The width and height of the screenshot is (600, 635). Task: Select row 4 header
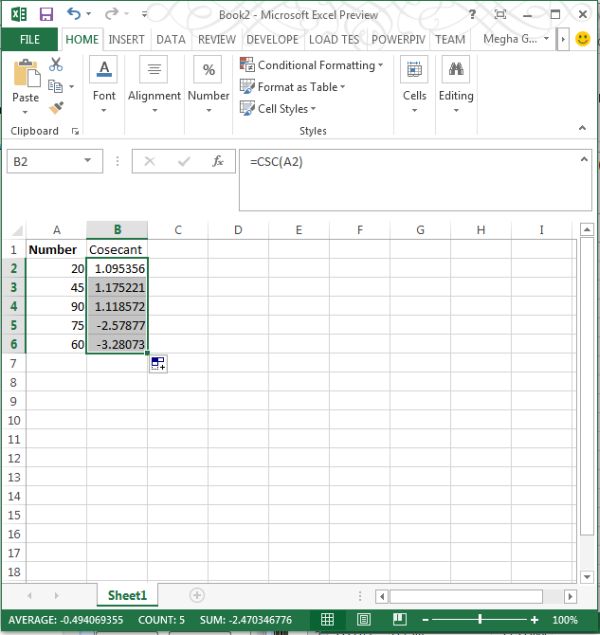click(14, 306)
